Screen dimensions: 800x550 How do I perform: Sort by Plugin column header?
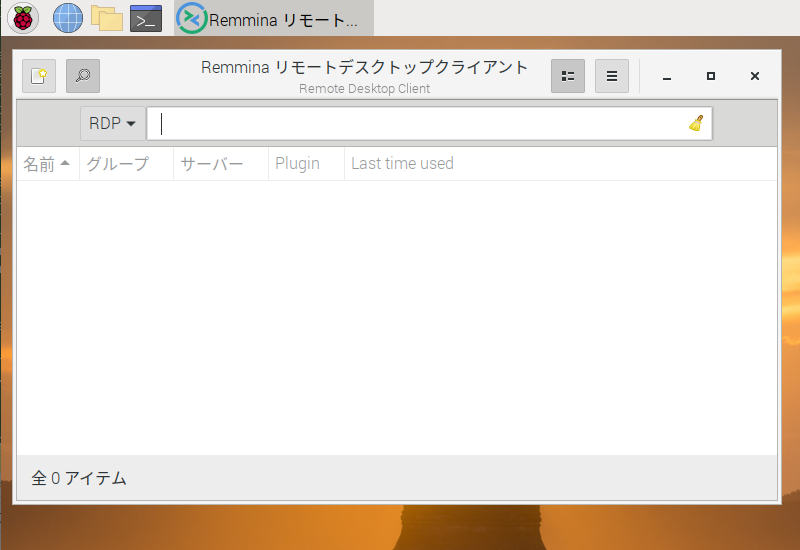point(307,164)
